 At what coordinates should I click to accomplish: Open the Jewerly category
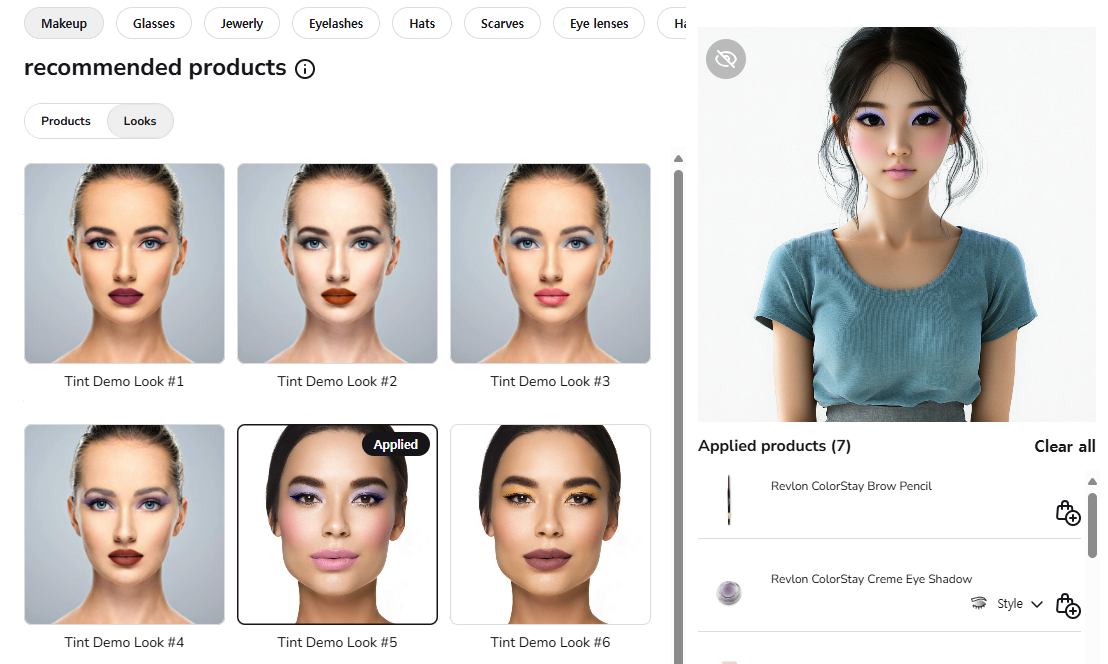[x=242, y=23]
